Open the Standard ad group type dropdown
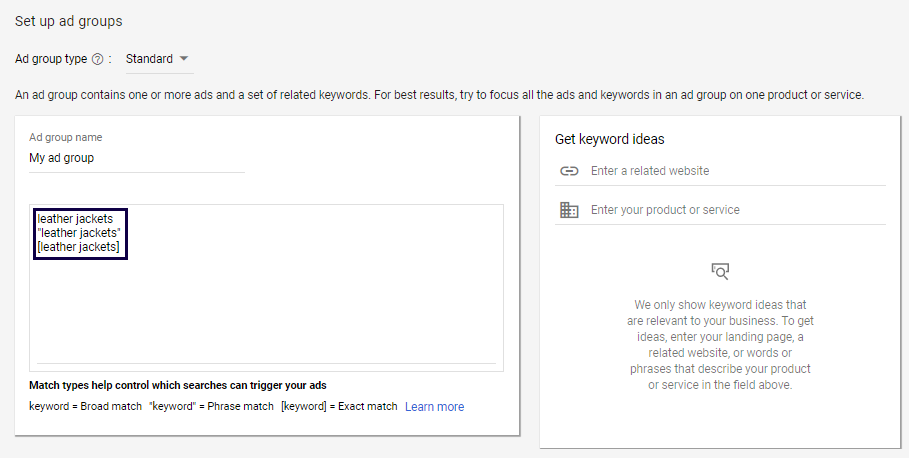The width and height of the screenshot is (909, 458). tap(158, 59)
